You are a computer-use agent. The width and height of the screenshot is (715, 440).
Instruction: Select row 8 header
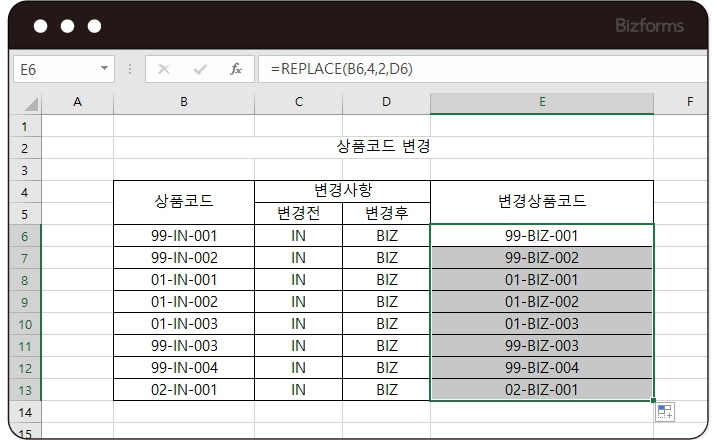pos(25,280)
